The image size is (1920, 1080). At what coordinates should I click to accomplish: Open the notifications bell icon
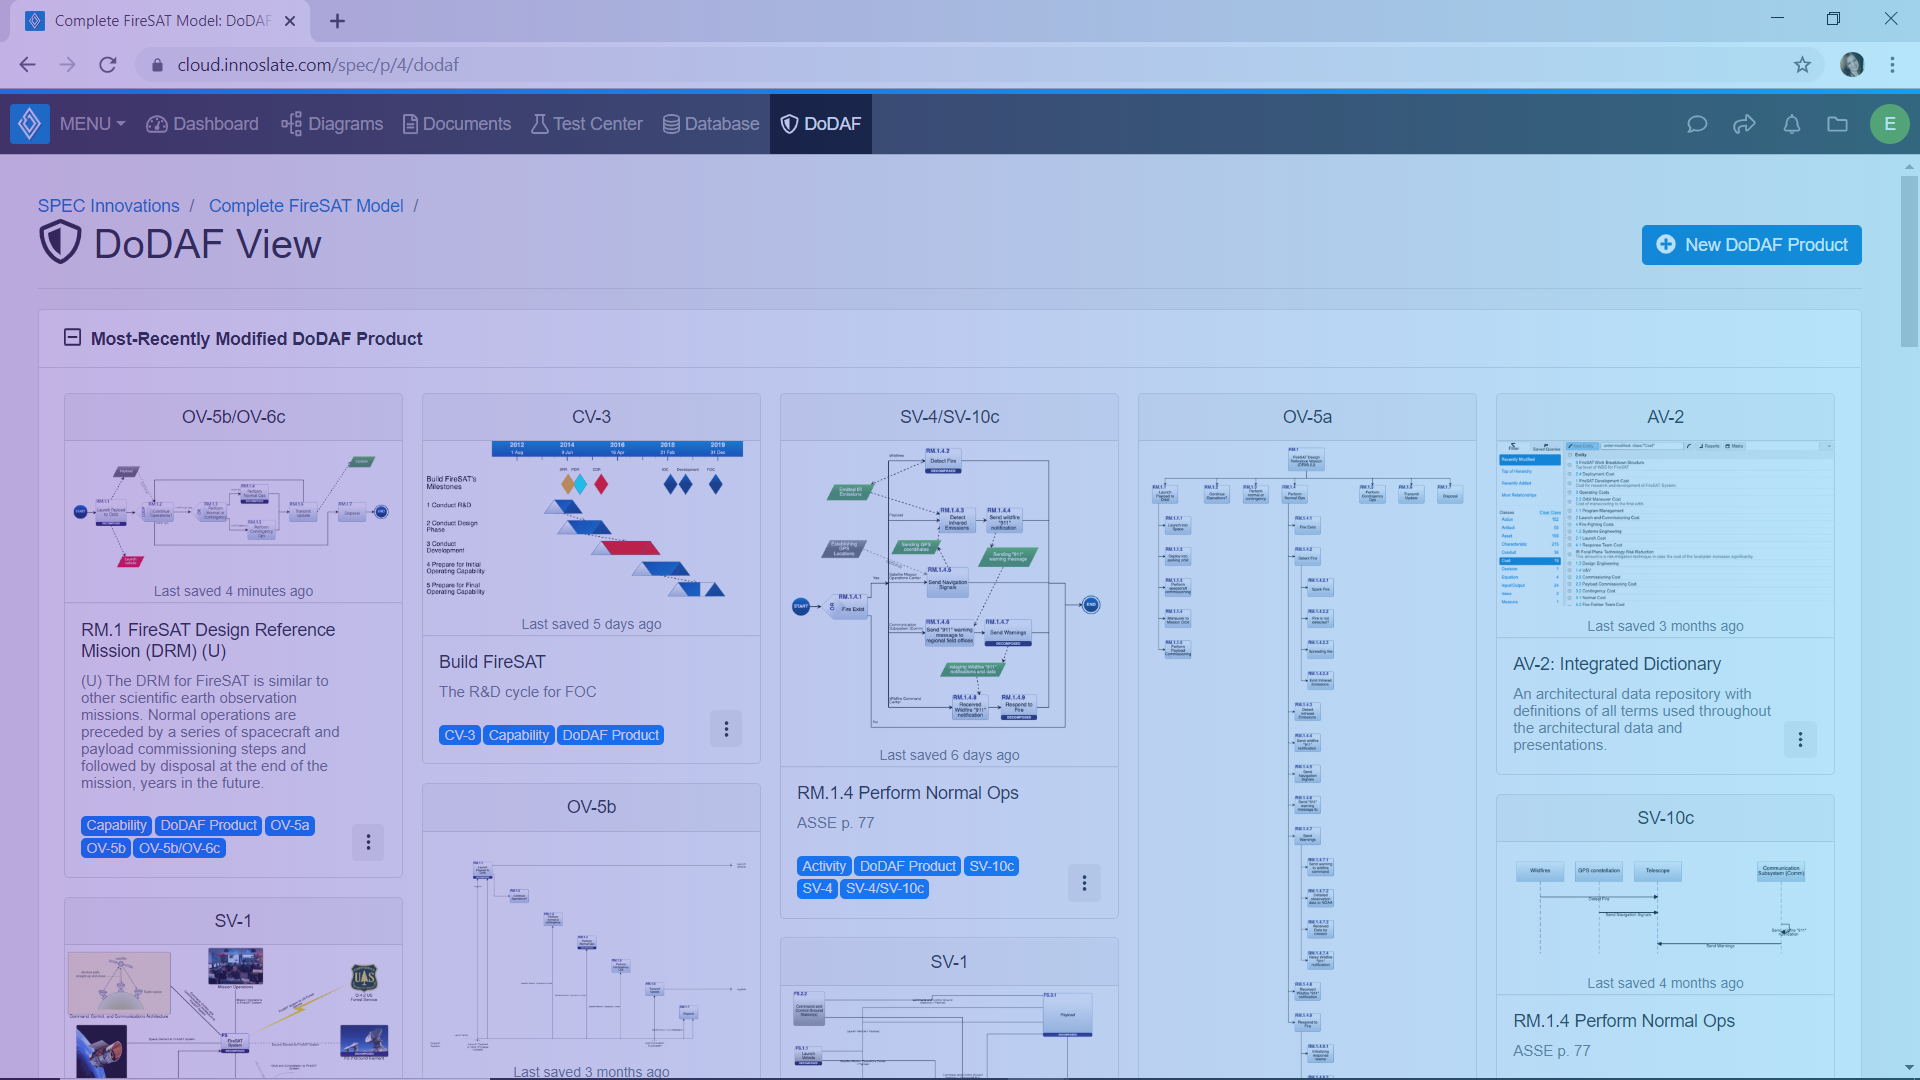[x=1792, y=124]
